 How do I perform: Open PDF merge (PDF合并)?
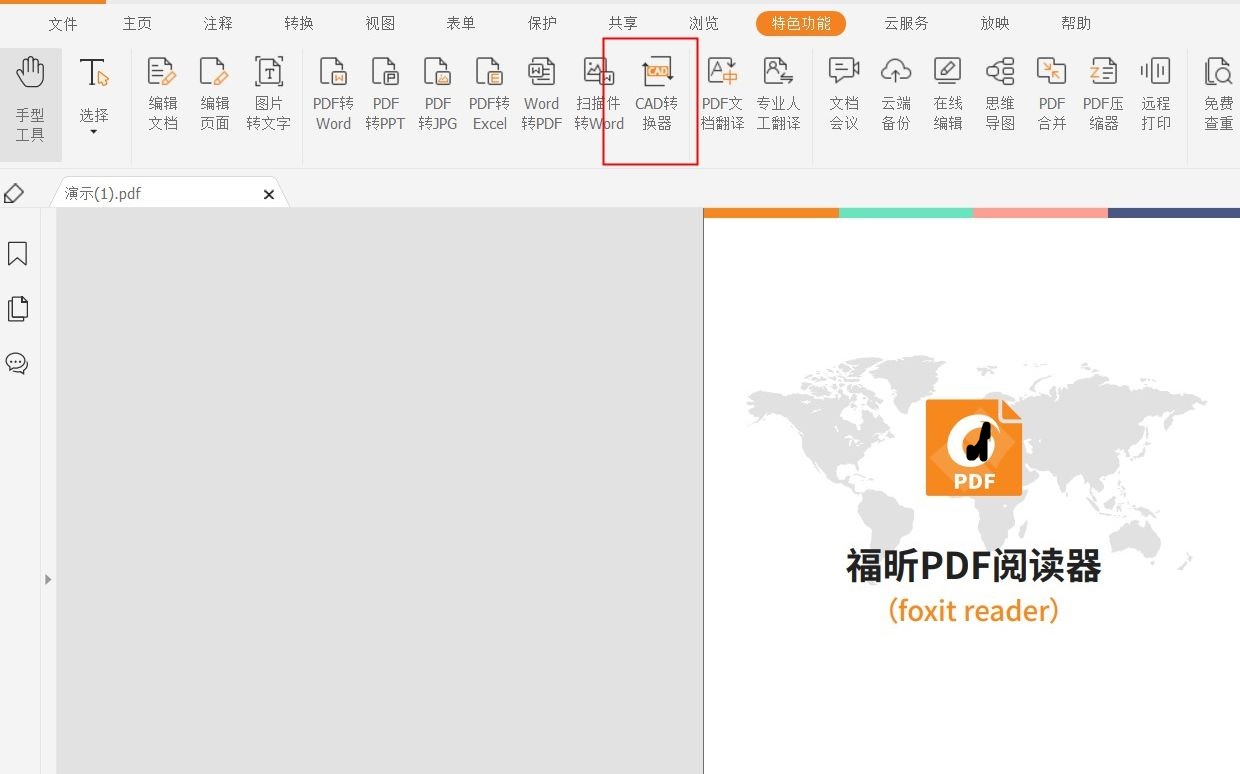pos(1052,95)
